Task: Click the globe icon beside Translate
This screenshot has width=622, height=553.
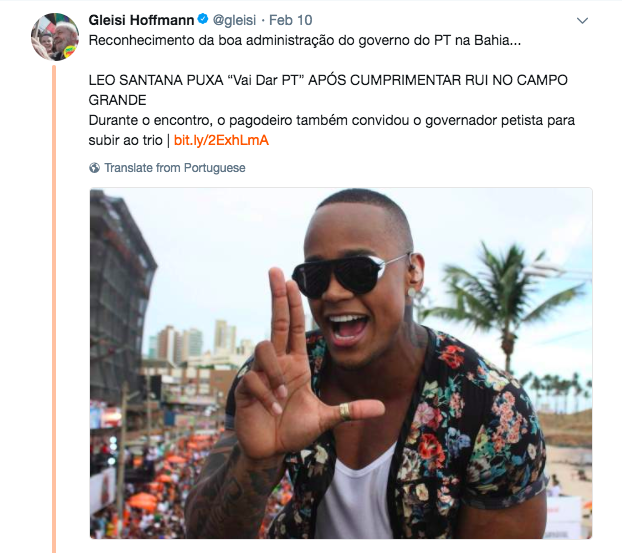Action: 94,168
